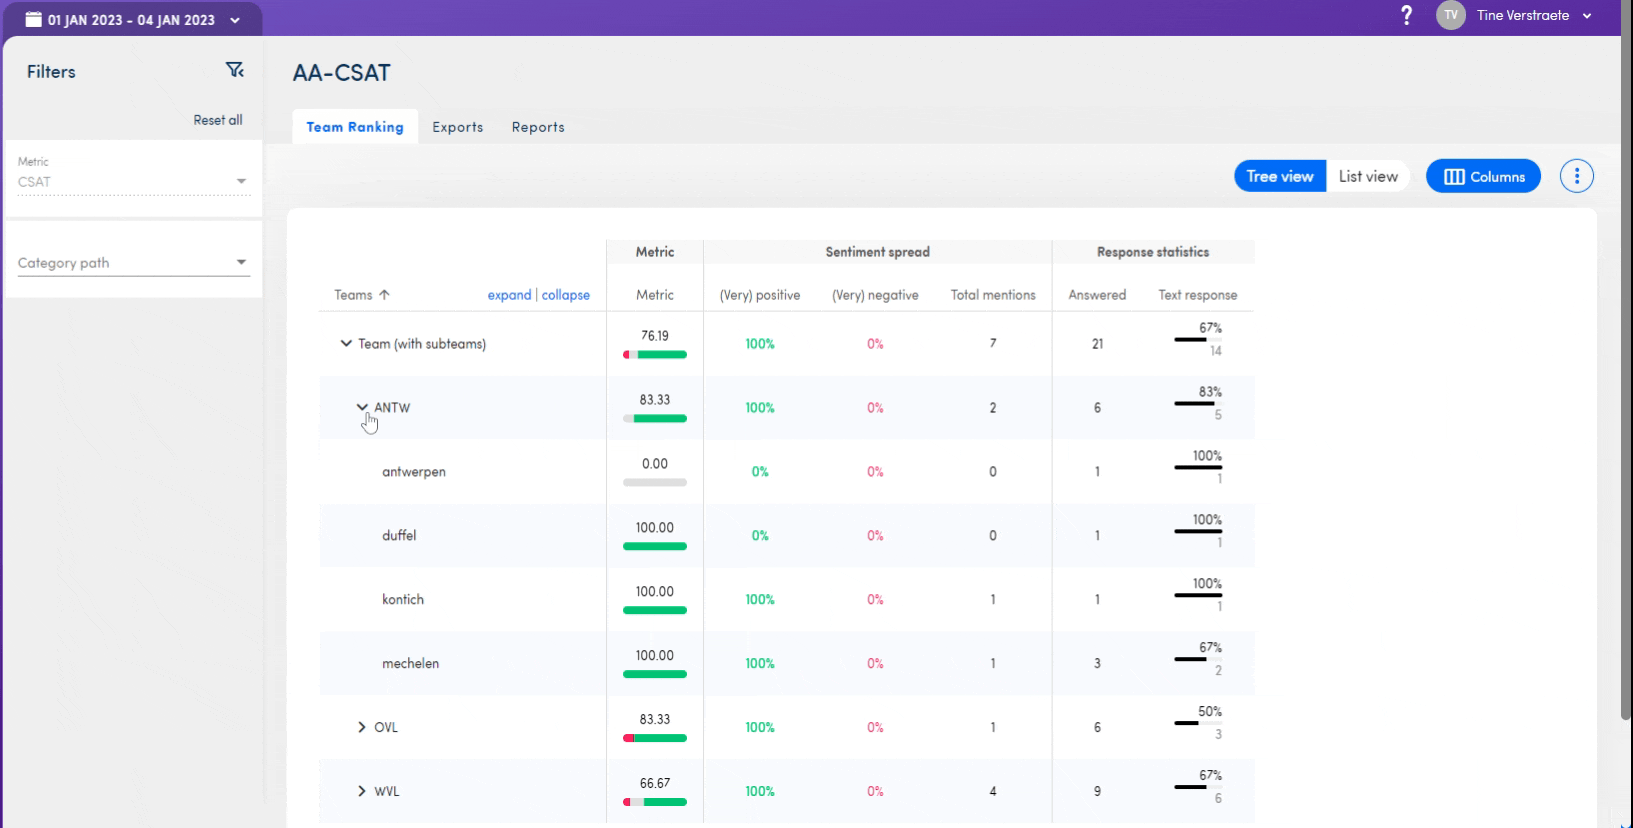The height and width of the screenshot is (828, 1633).
Task: Open the help question mark icon
Action: coord(1406,15)
